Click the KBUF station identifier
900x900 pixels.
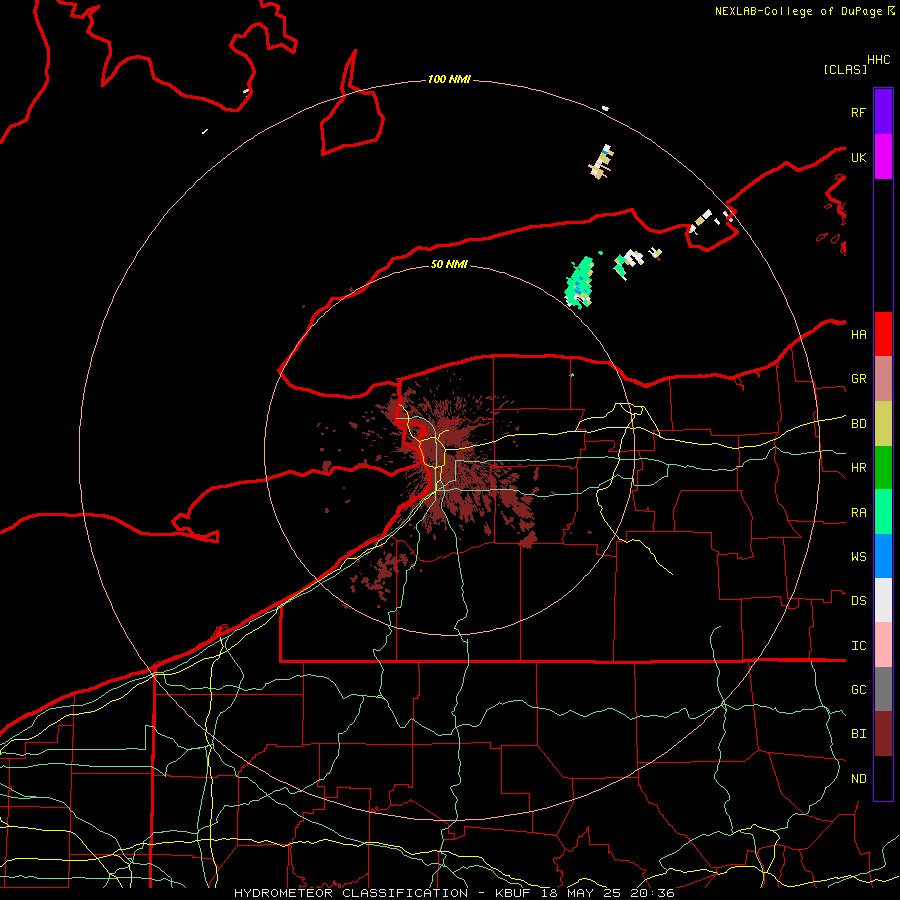click(513, 893)
